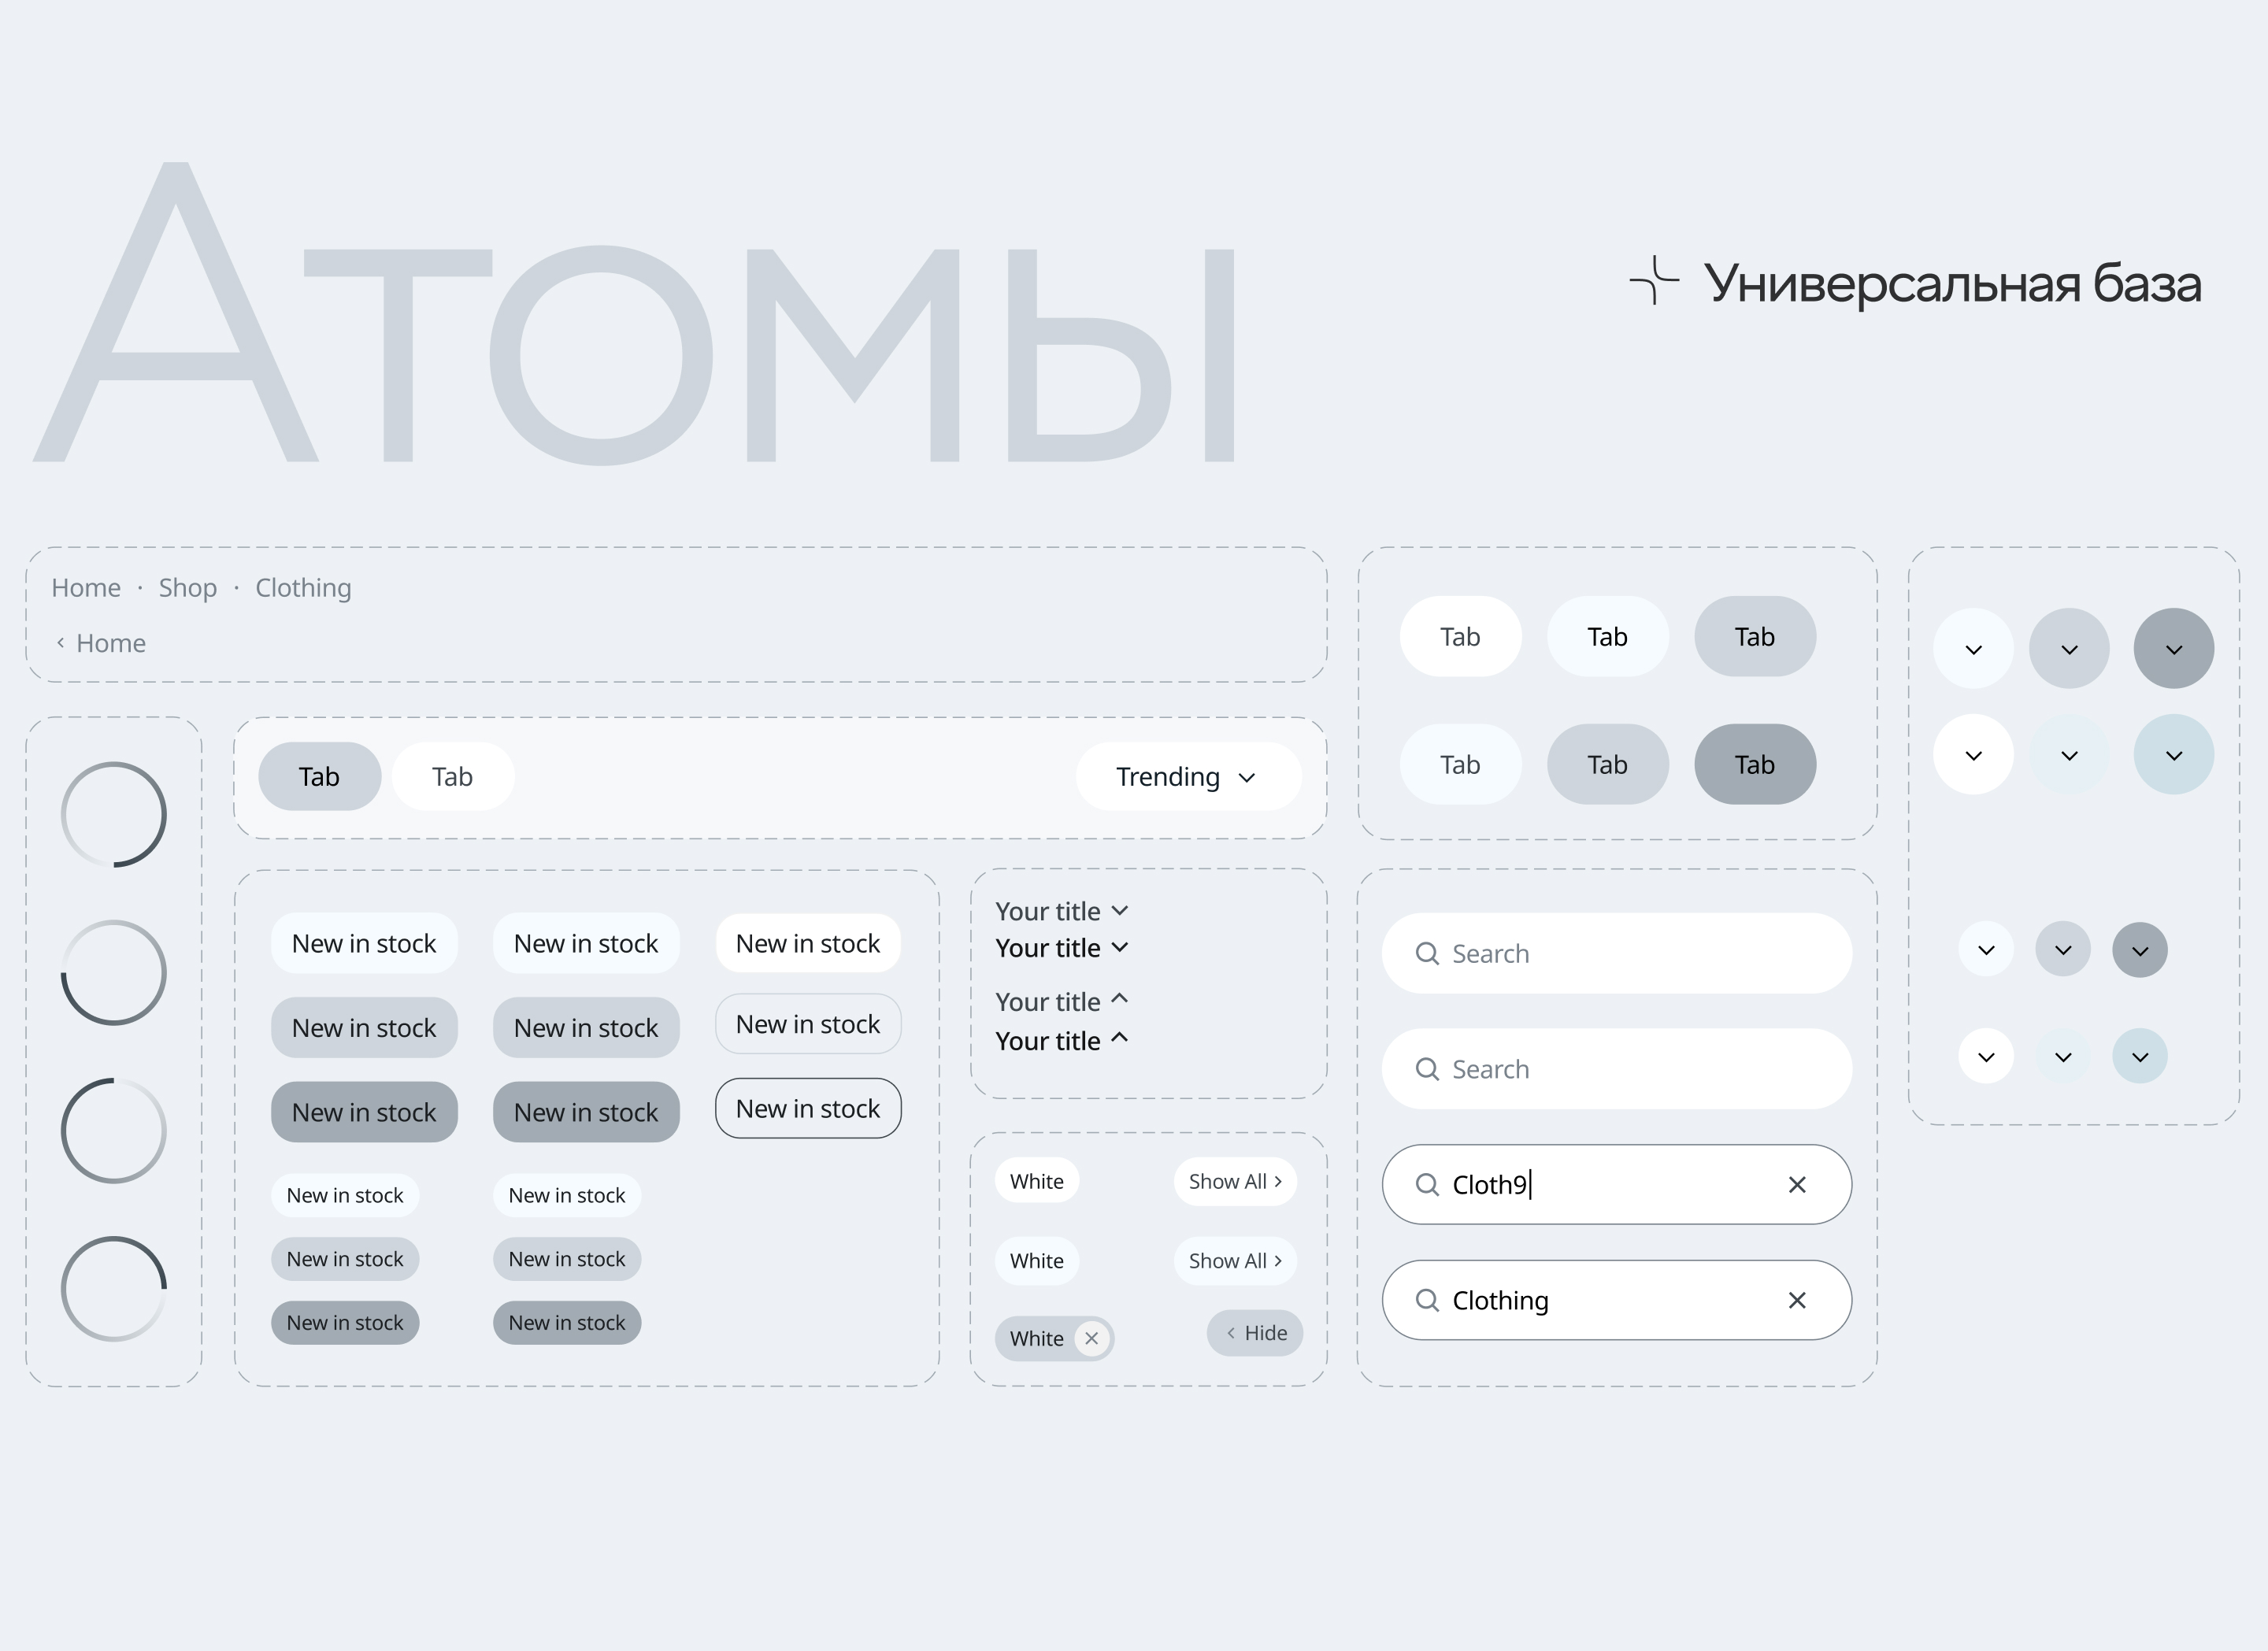Click the plus-shaped logo beside Универсальная база

(x=1654, y=281)
